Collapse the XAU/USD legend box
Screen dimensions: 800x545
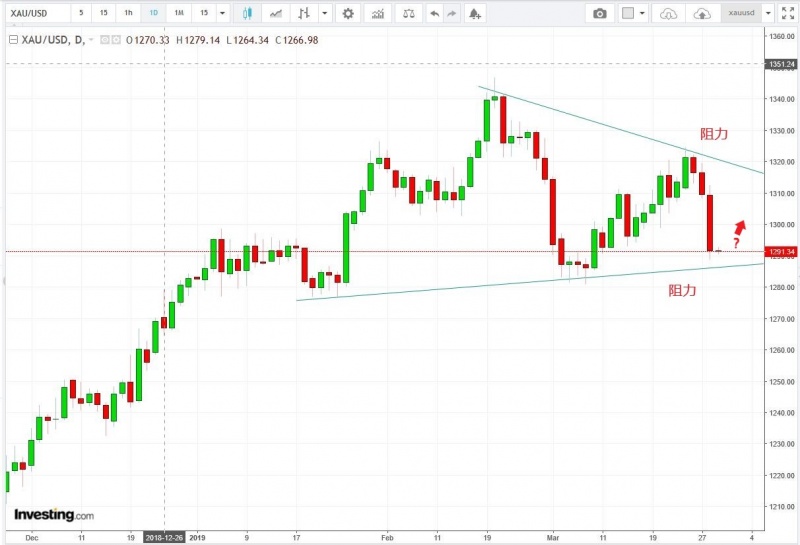pyautogui.click(x=13, y=38)
